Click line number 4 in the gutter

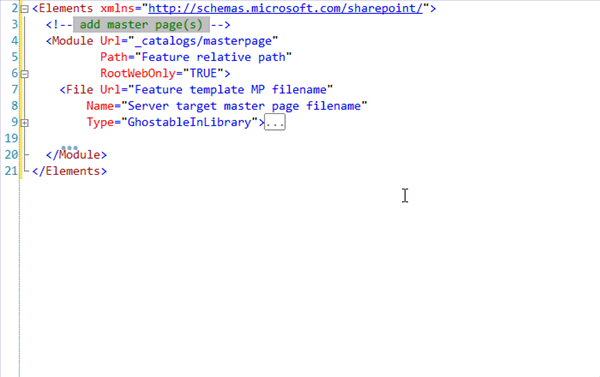point(15,41)
